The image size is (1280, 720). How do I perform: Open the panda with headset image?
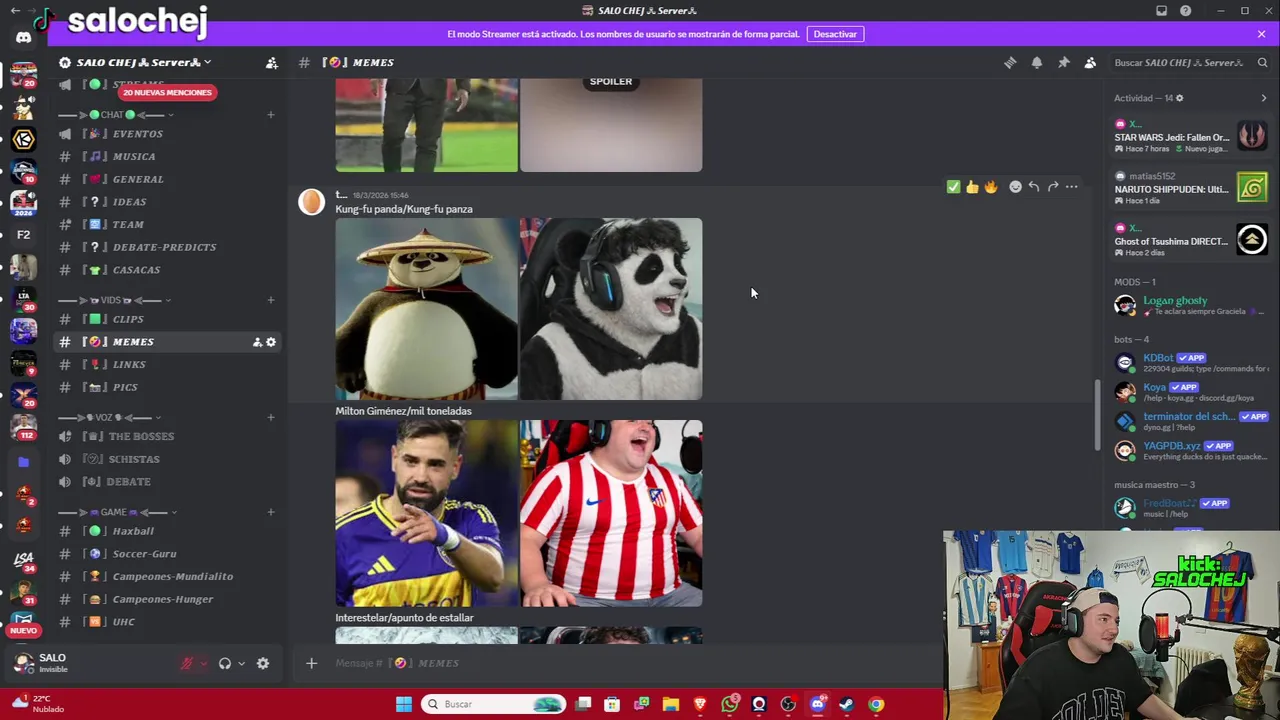coord(611,309)
